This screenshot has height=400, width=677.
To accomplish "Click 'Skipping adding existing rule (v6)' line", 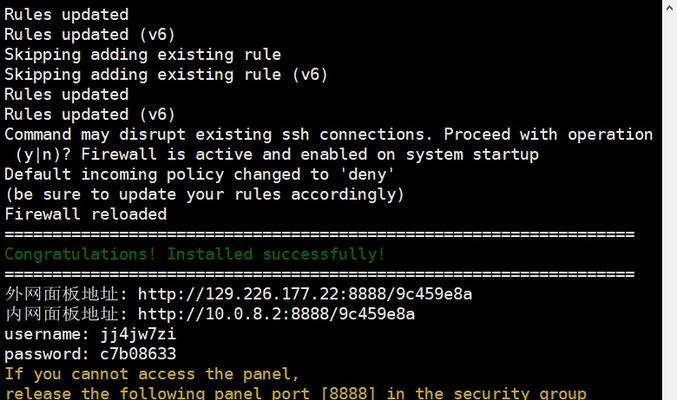I will (166, 75).
